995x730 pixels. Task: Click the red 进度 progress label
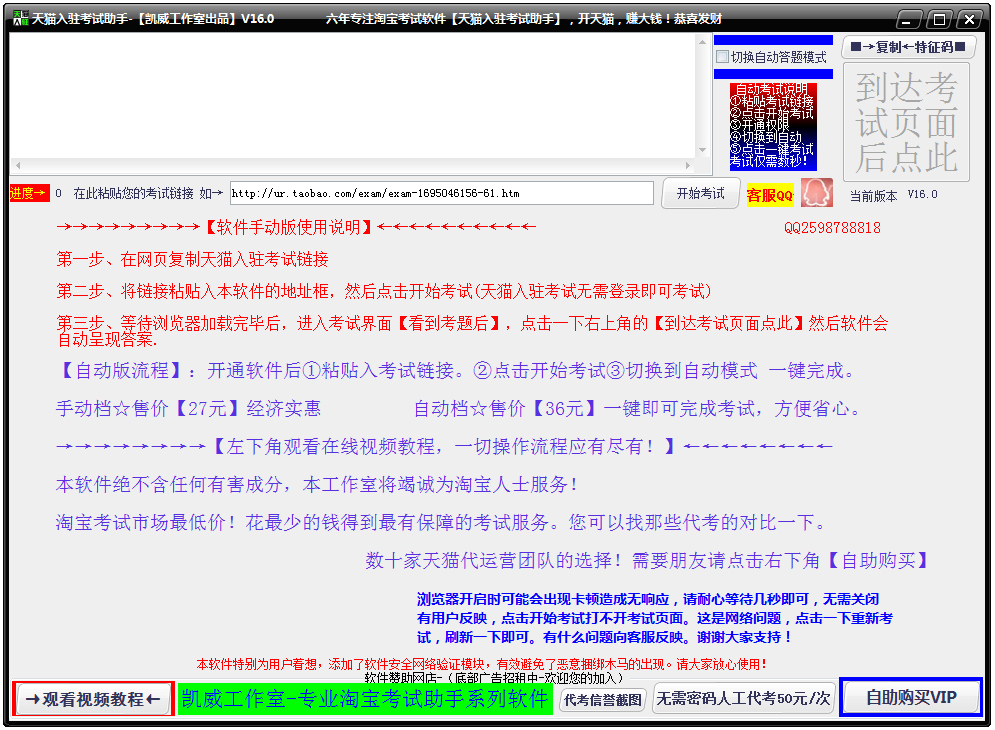pos(29,193)
